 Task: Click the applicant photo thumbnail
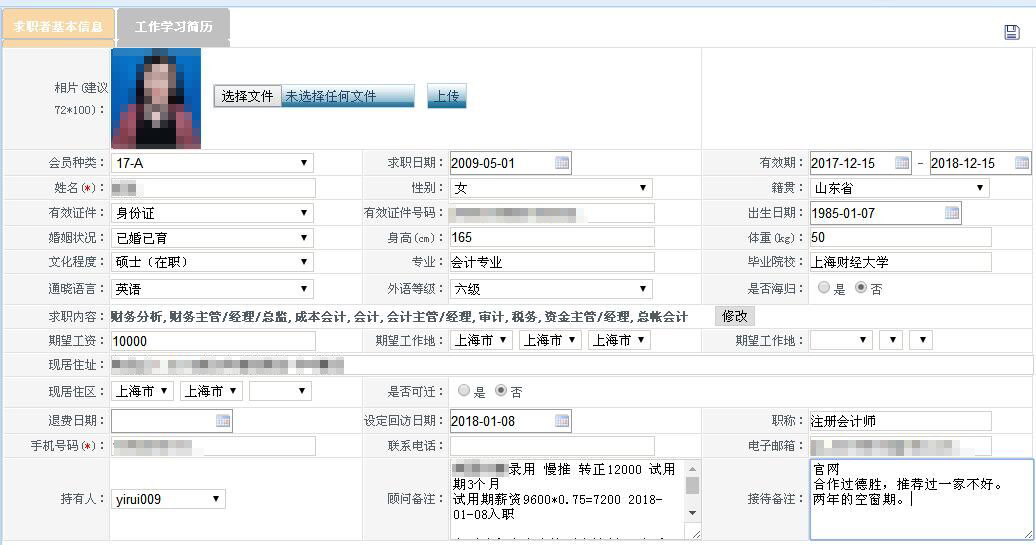[156, 98]
